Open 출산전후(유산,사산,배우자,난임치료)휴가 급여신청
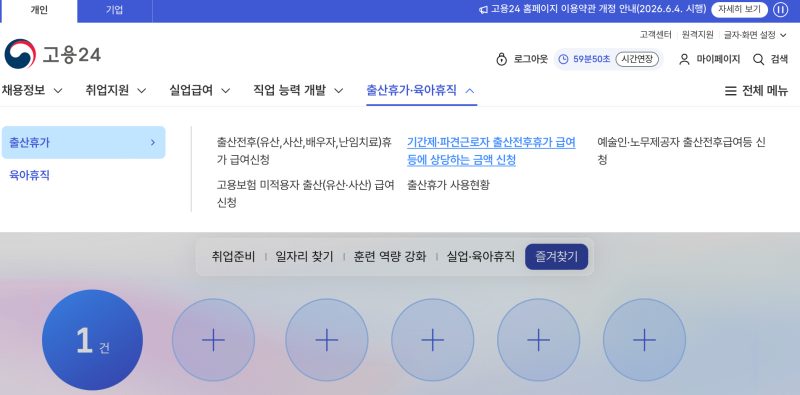This screenshot has width=800, height=395. point(305,151)
